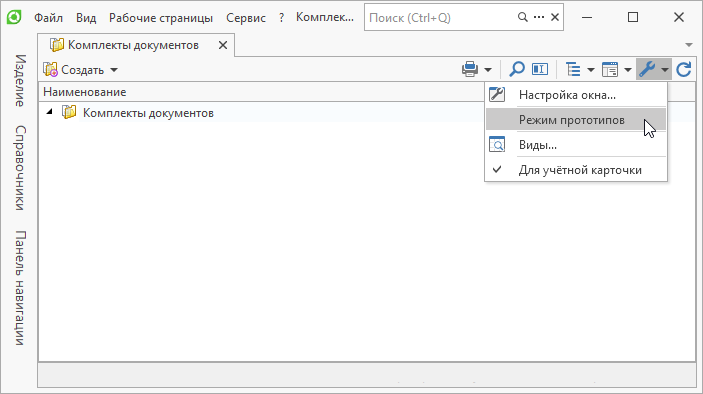
Task: Open the Сервис menu
Action: click(246, 18)
